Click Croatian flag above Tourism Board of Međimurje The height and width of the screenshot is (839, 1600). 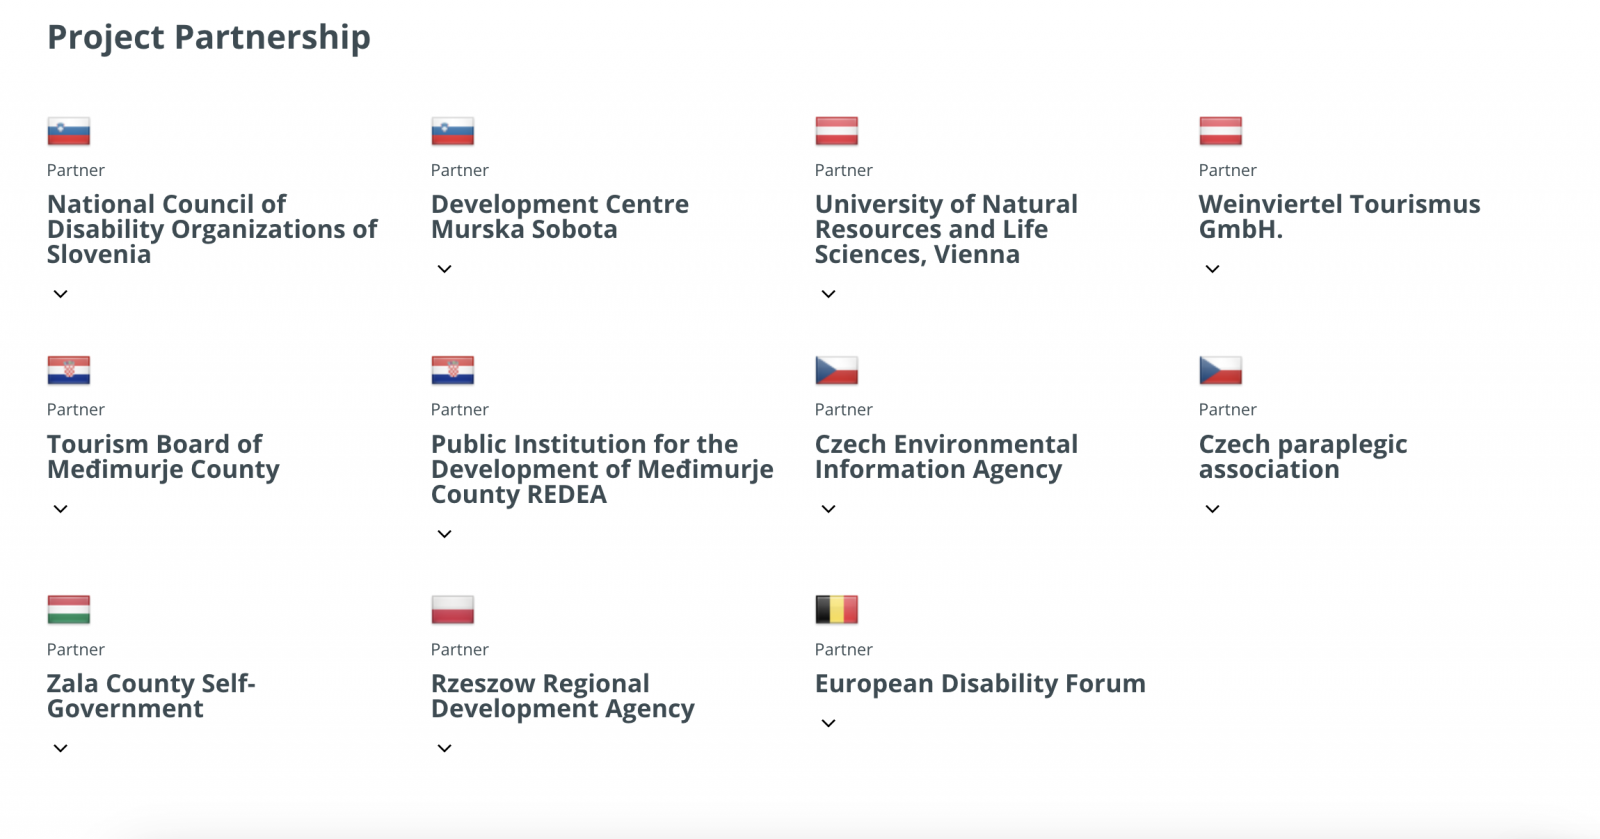tap(69, 370)
